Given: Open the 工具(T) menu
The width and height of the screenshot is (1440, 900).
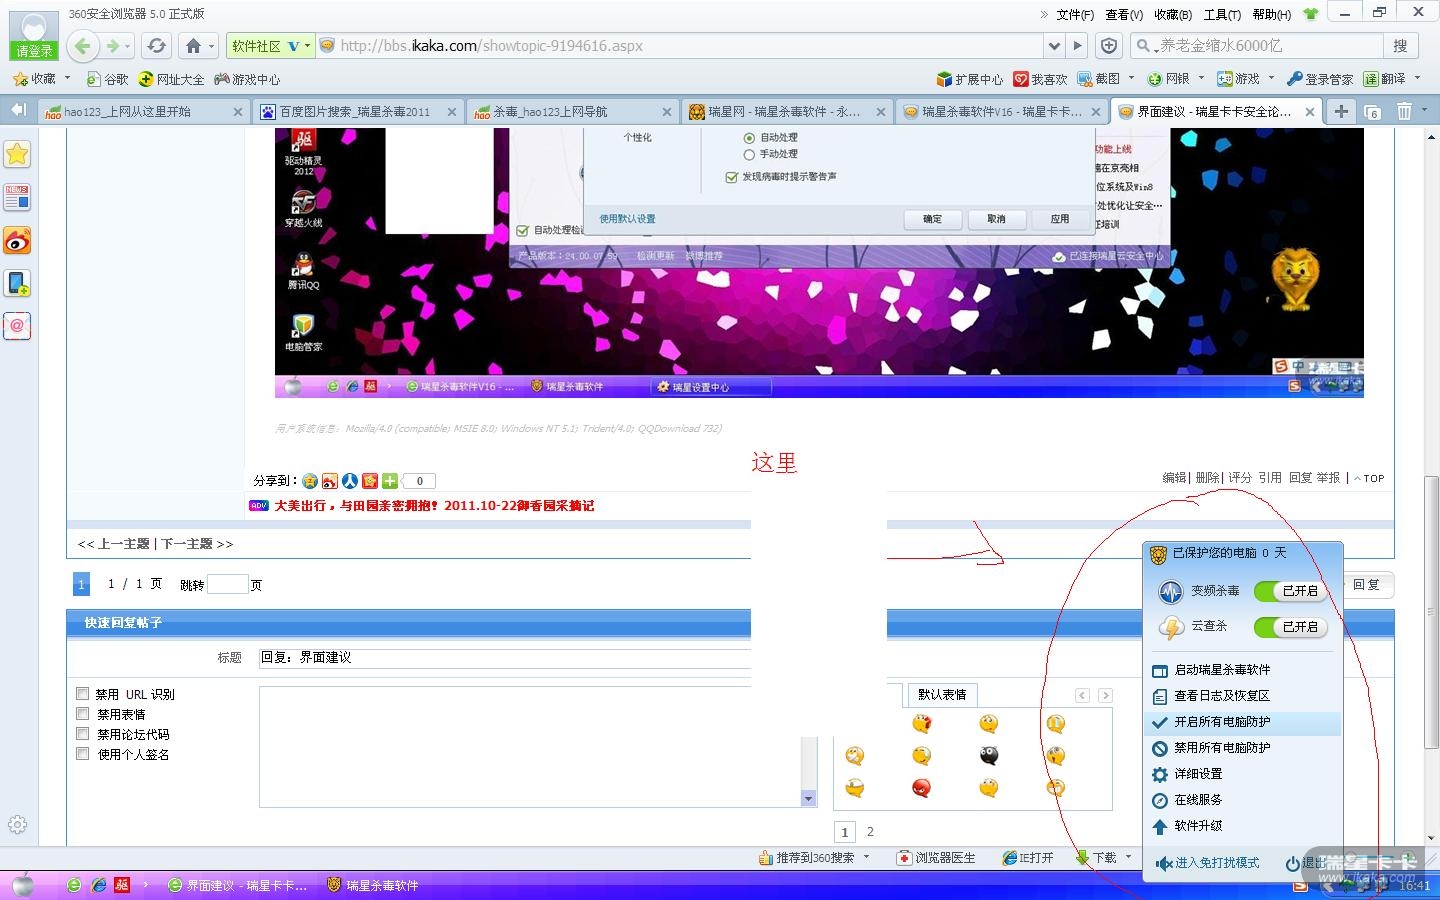Looking at the screenshot, I should (x=1222, y=15).
